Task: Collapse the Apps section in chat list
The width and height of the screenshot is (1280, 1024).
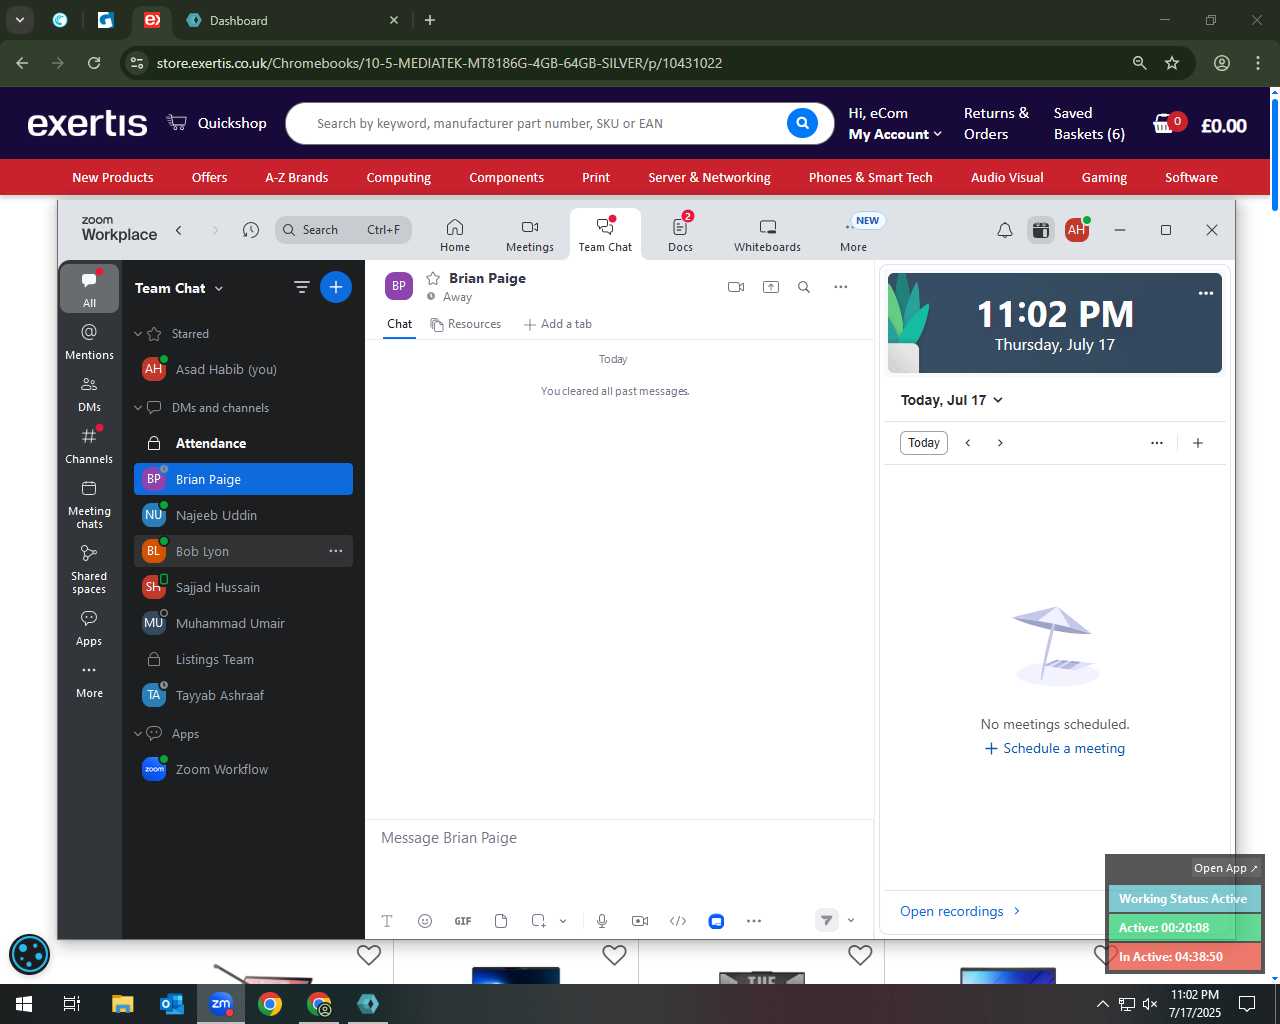Action: click(139, 734)
